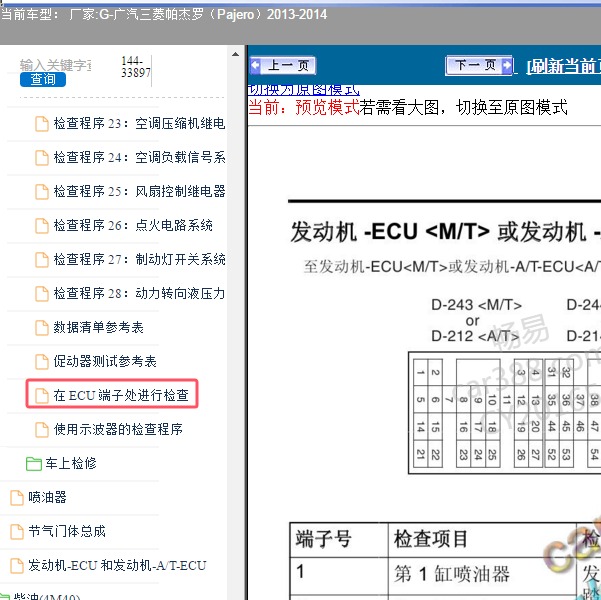Screen dimensions: 601x600
Task: Open 检查程序 23 空调压缩机继电 item
Action: coord(139,123)
